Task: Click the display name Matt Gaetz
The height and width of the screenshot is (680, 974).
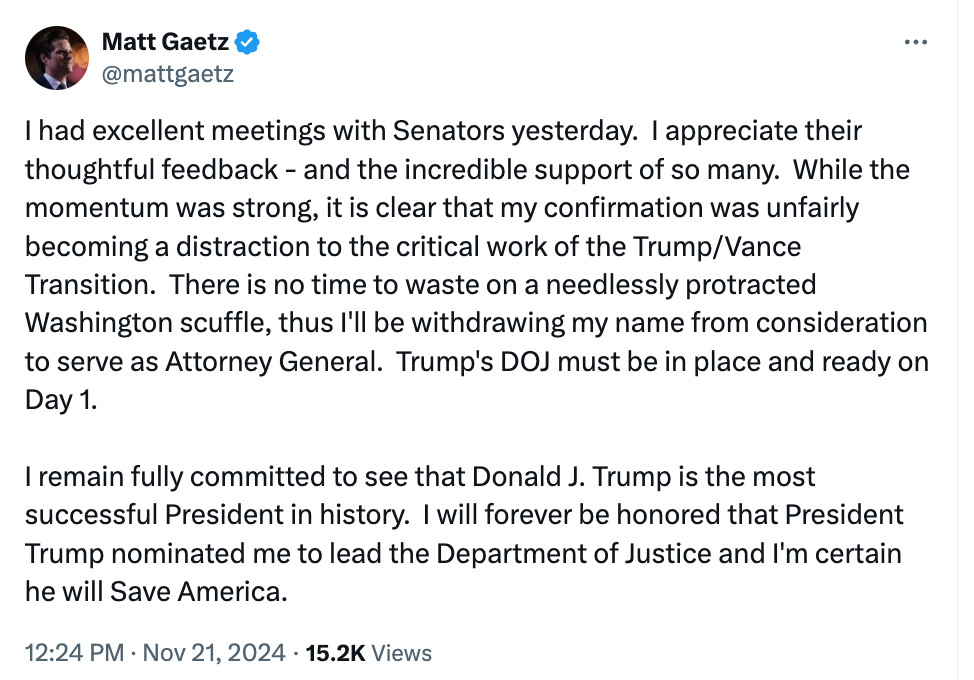Action: coord(165,42)
